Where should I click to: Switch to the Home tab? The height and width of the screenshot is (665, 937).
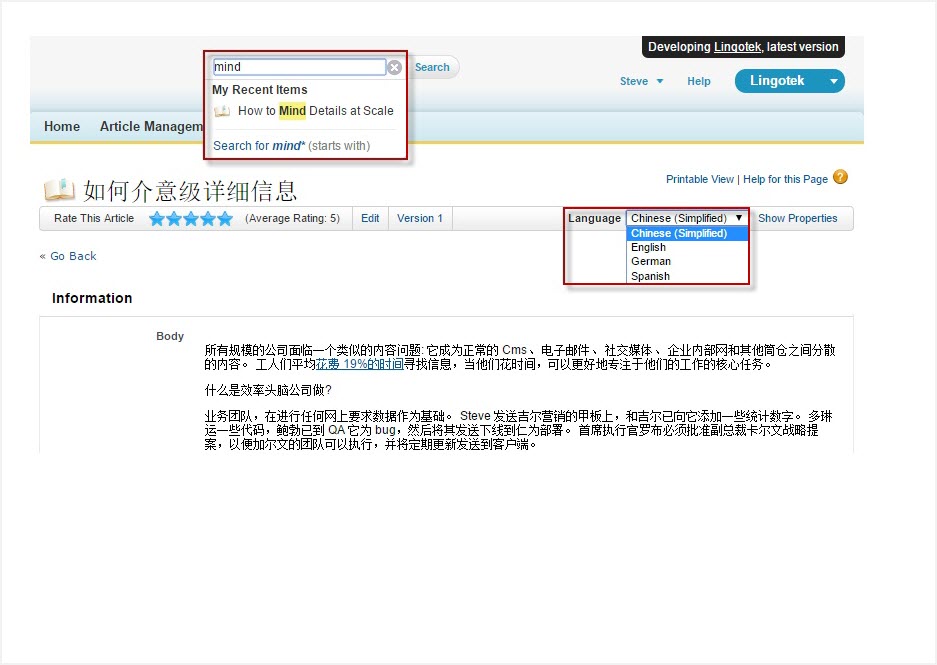(x=62, y=127)
